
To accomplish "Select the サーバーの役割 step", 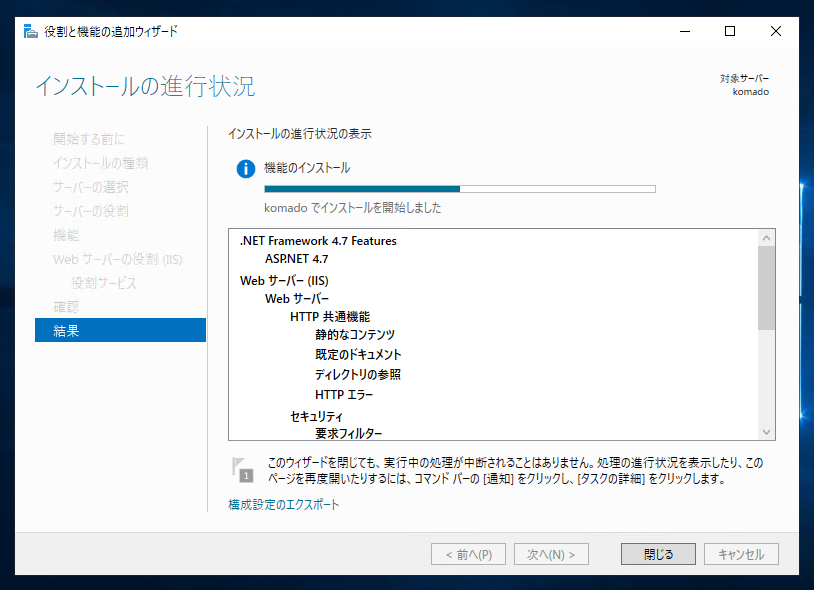I will (x=90, y=211).
